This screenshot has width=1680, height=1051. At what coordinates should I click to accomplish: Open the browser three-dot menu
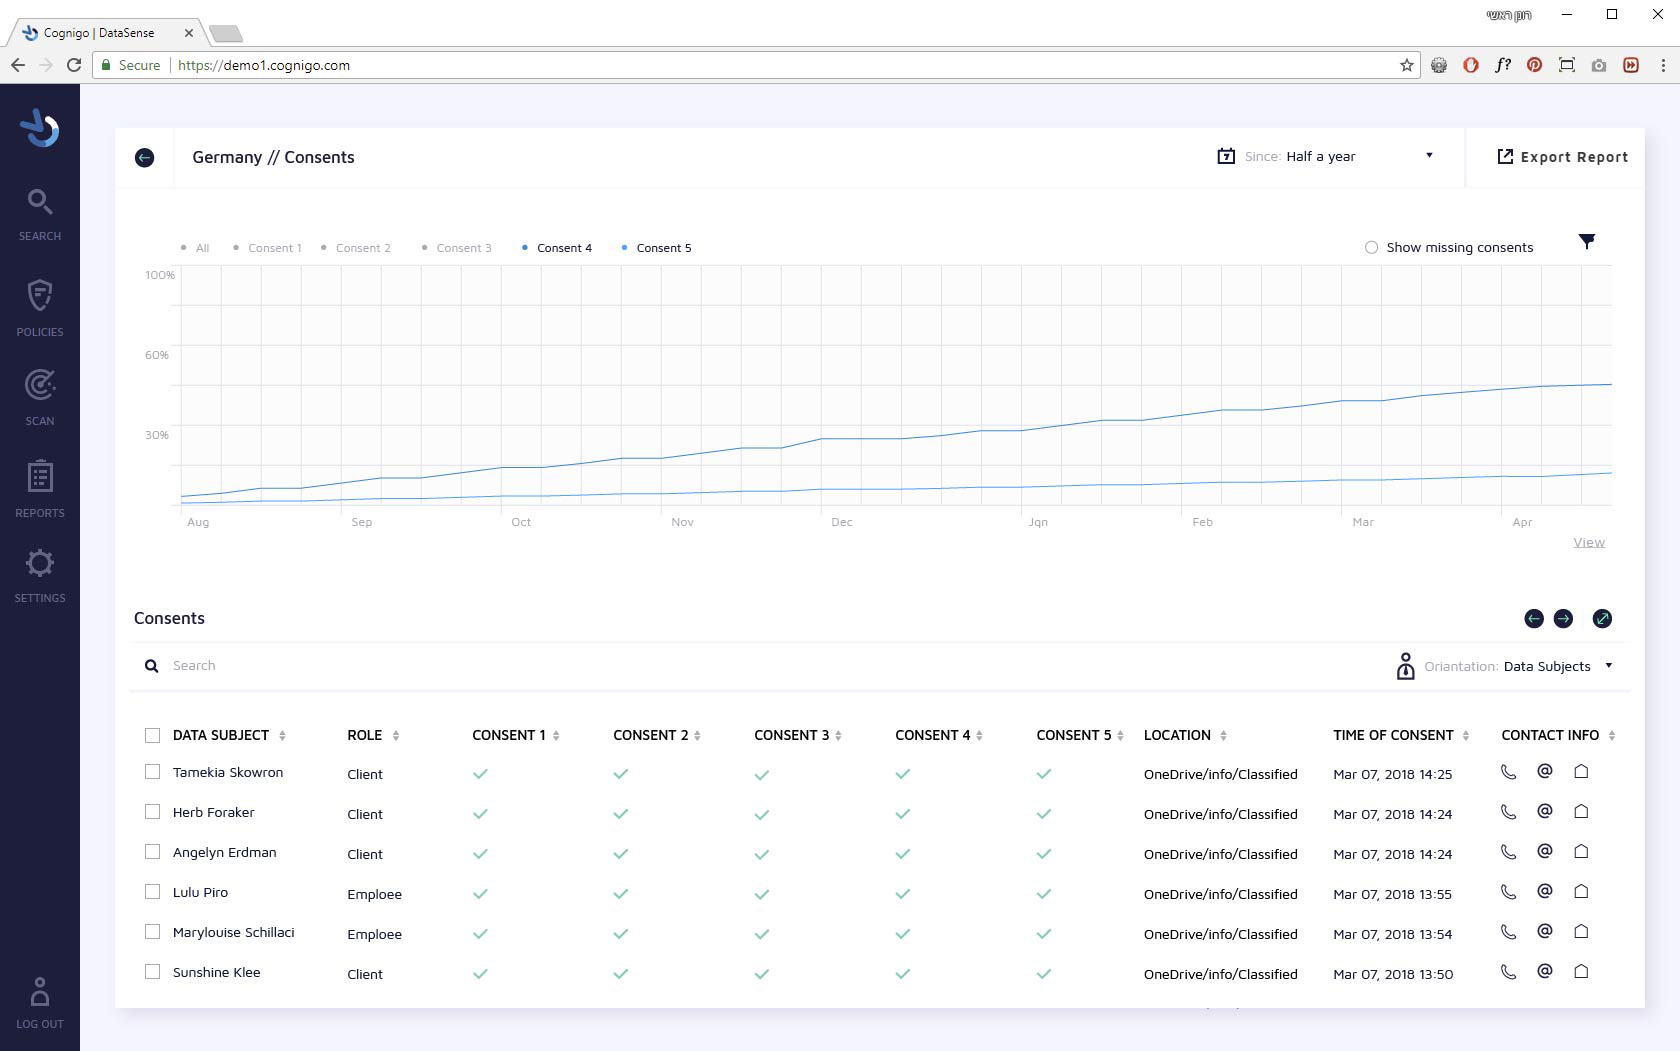(1663, 65)
